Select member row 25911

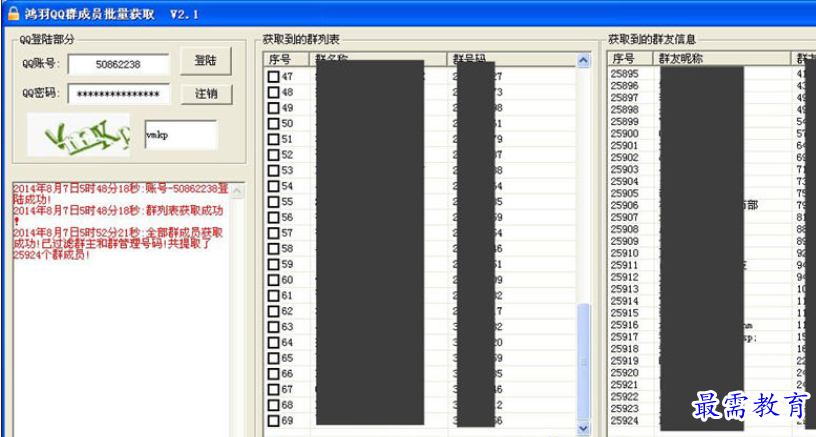(712, 265)
